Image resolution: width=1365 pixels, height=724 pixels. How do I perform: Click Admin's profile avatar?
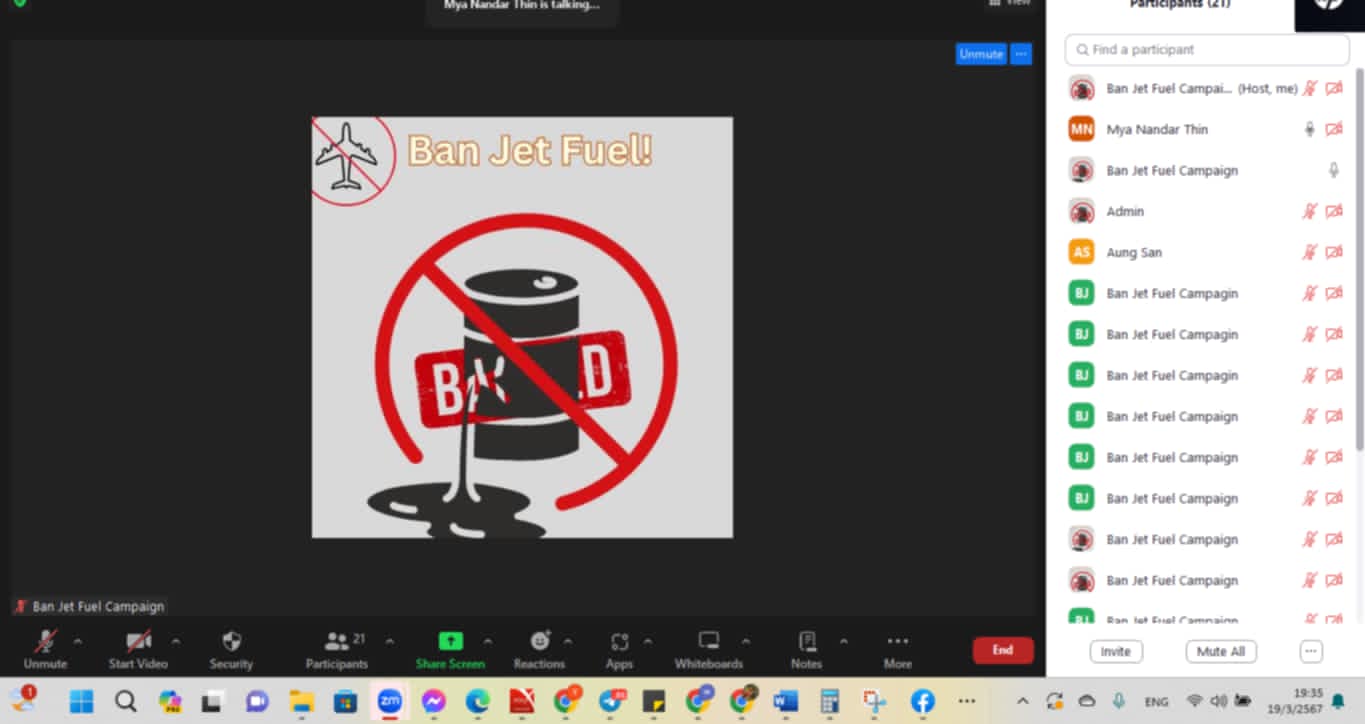coord(1081,211)
